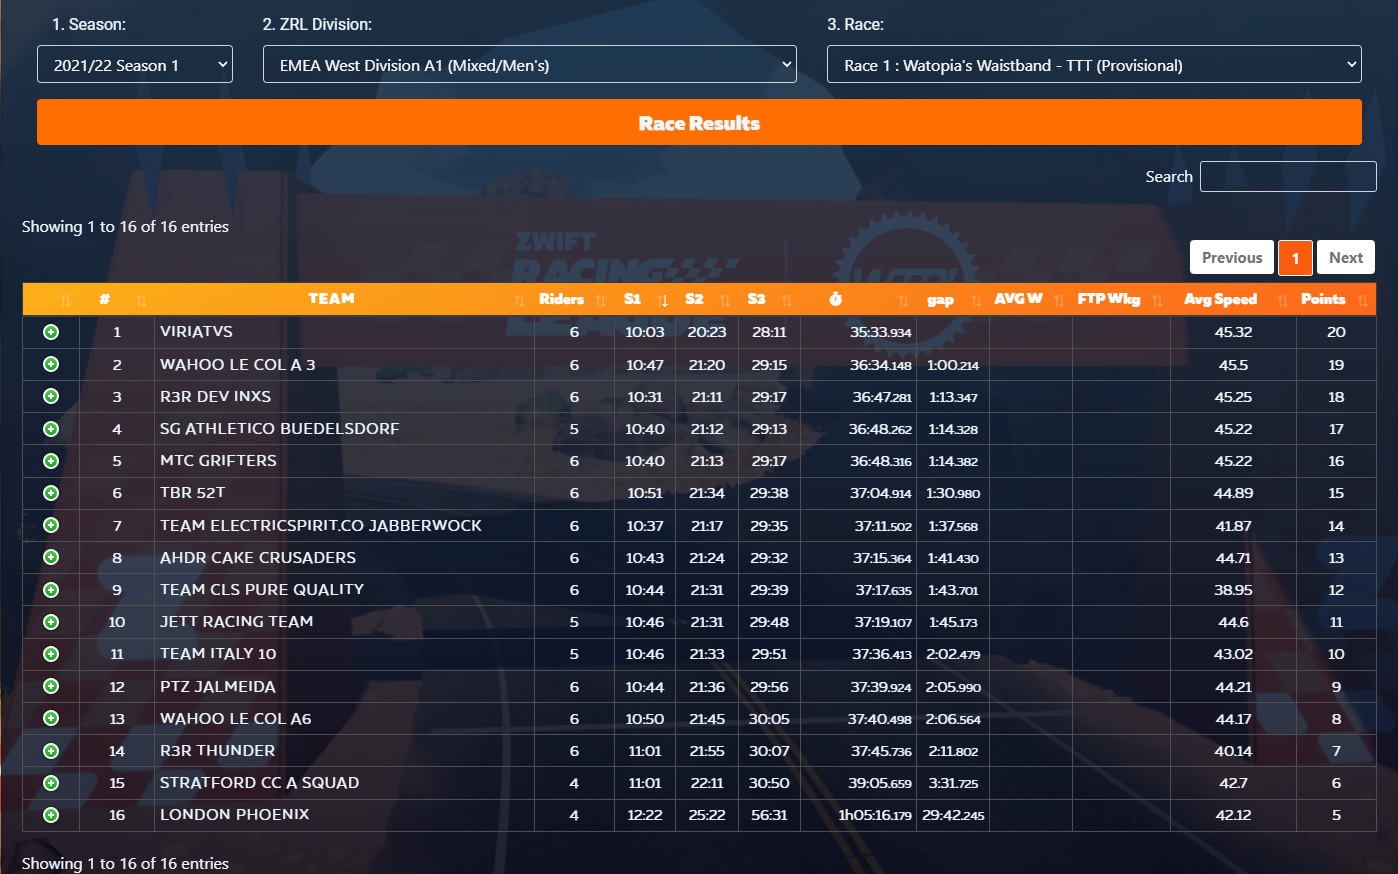
Task: Click finish time 35:33.934
Action: (x=880, y=332)
